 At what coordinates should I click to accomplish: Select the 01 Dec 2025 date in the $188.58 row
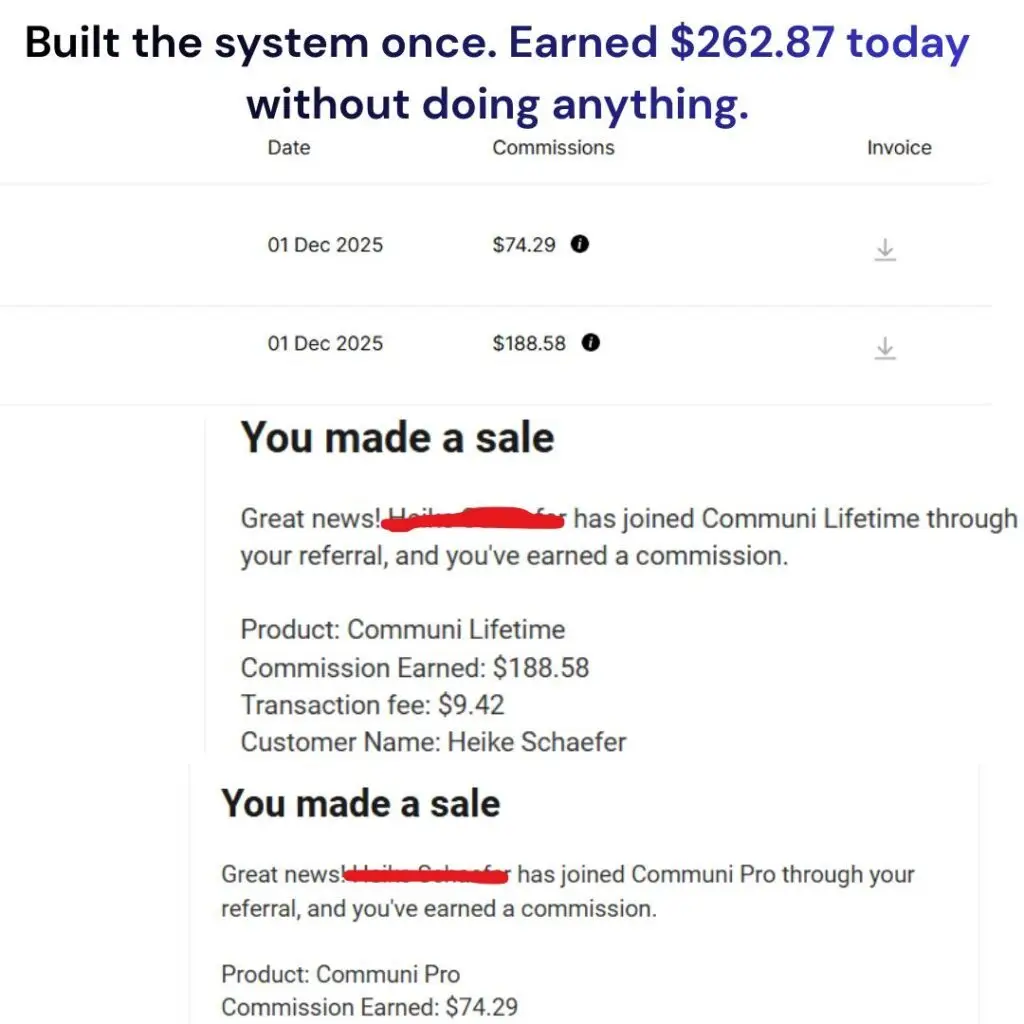(x=325, y=343)
